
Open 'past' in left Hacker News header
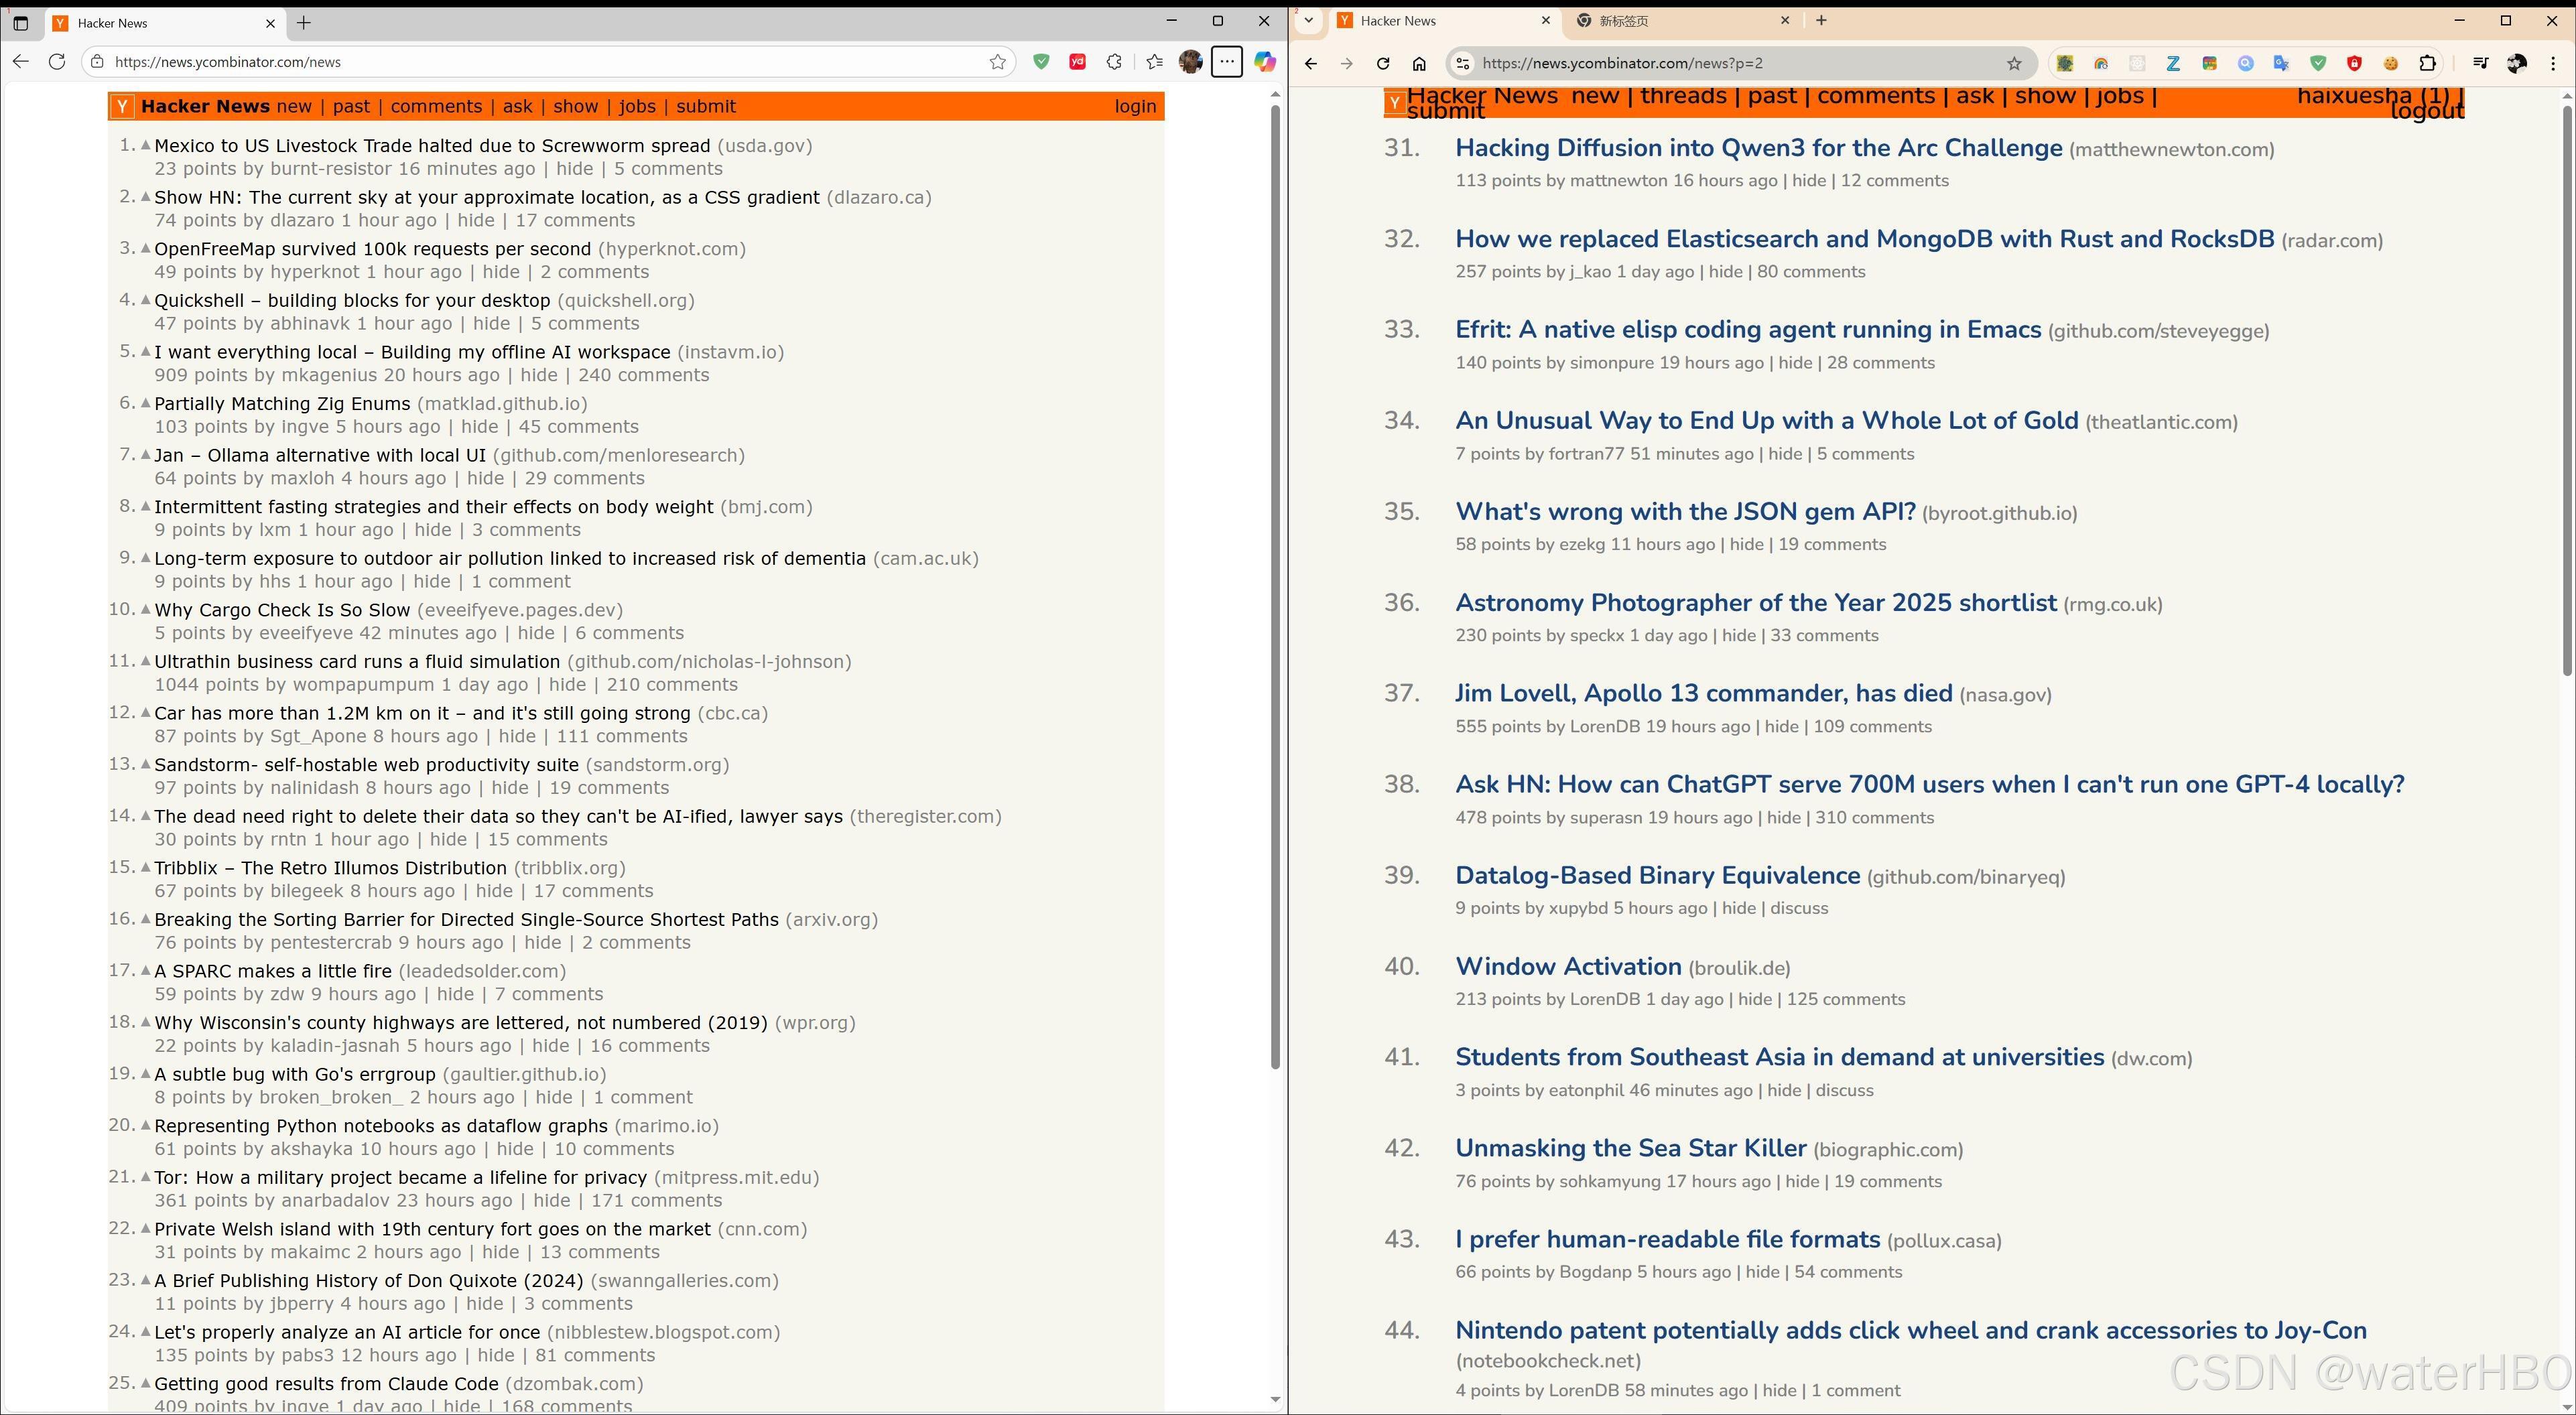[x=351, y=106]
